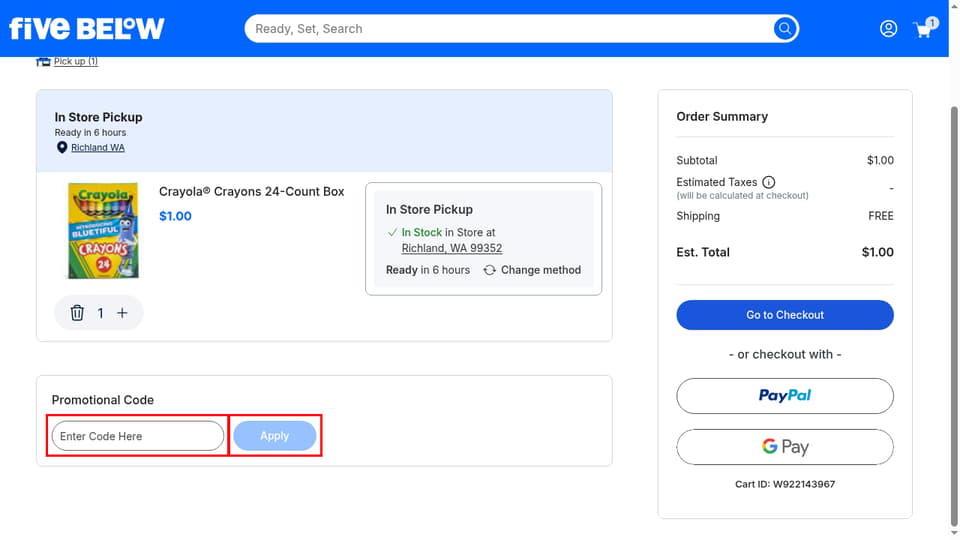This screenshot has height=540, width=960.
Task: Click Change method
Action: pos(533,270)
